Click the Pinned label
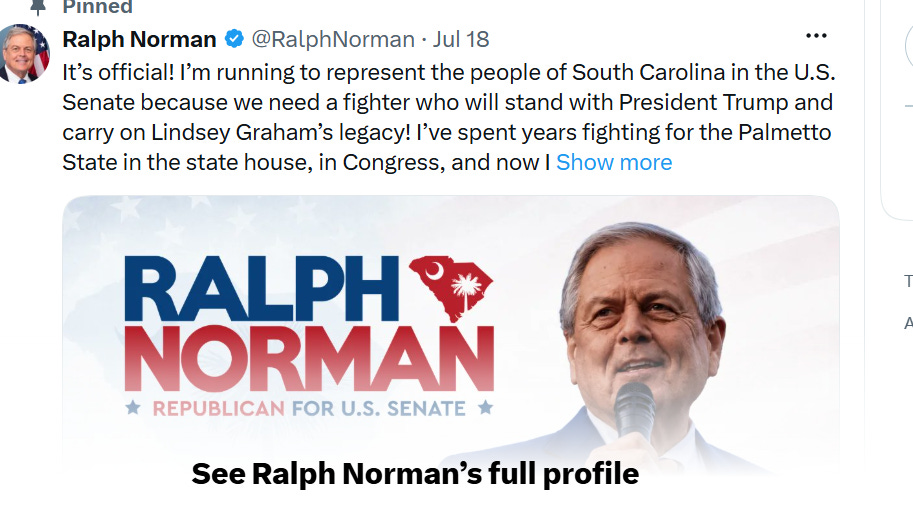913x513 pixels. coord(97,7)
